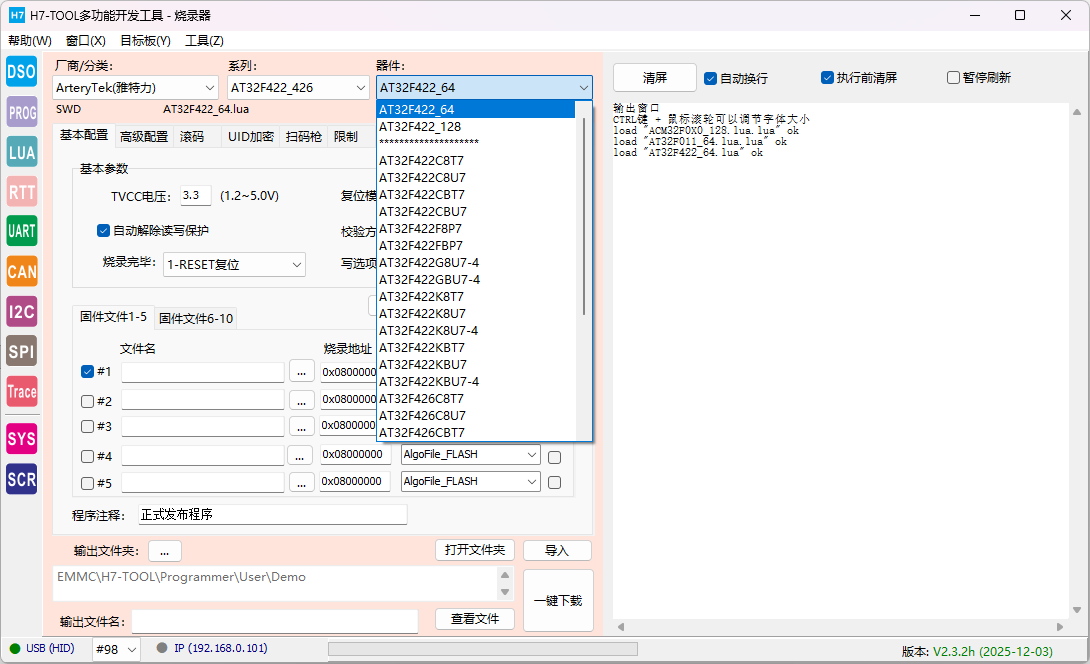1090x664 pixels.
Task: Disable 执行前清屏 checkbox
Action: 827,78
